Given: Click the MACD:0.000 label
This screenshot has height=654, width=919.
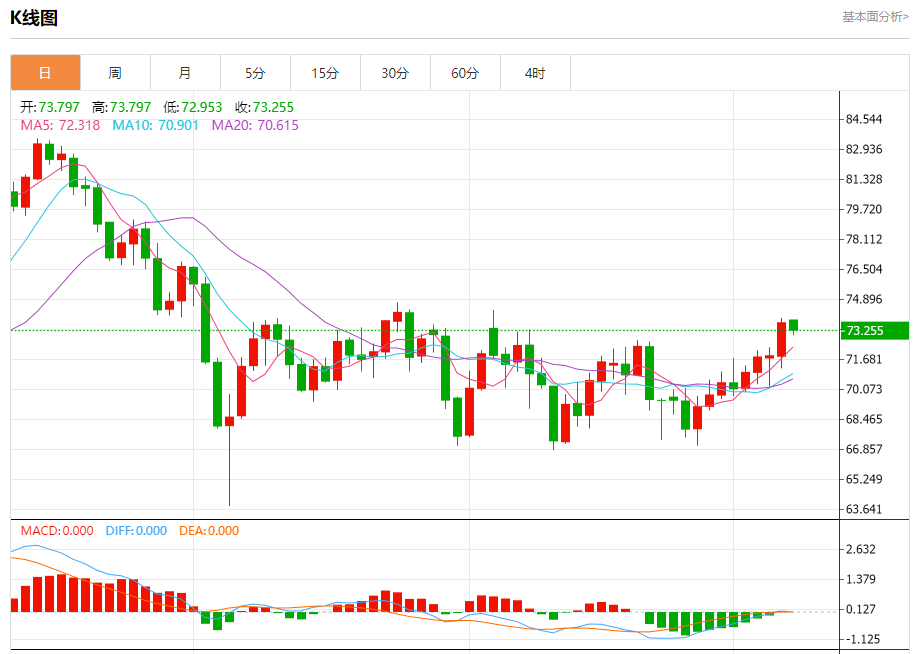Looking at the screenshot, I should coord(57,531).
